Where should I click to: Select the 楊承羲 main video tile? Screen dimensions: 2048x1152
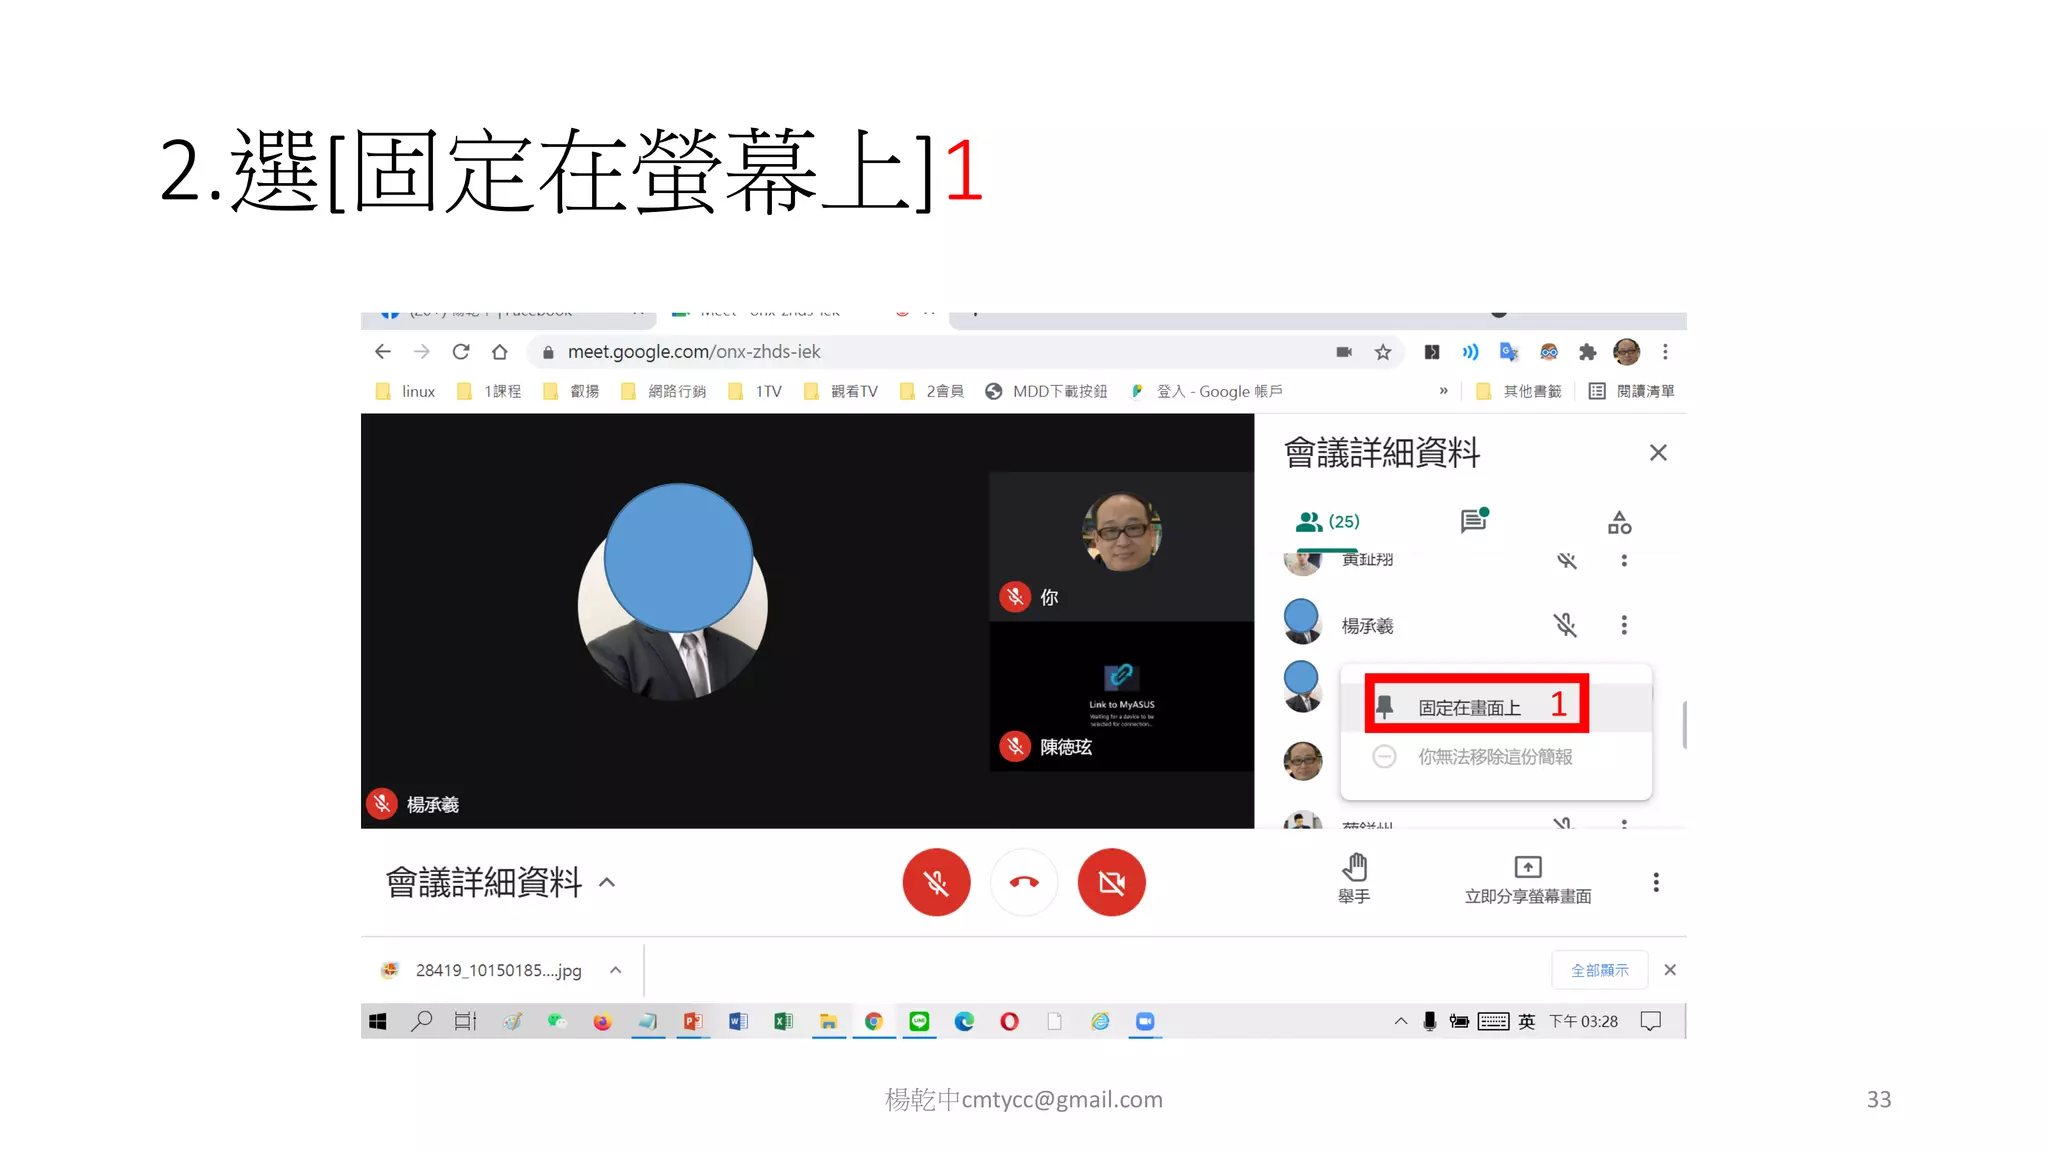point(674,620)
